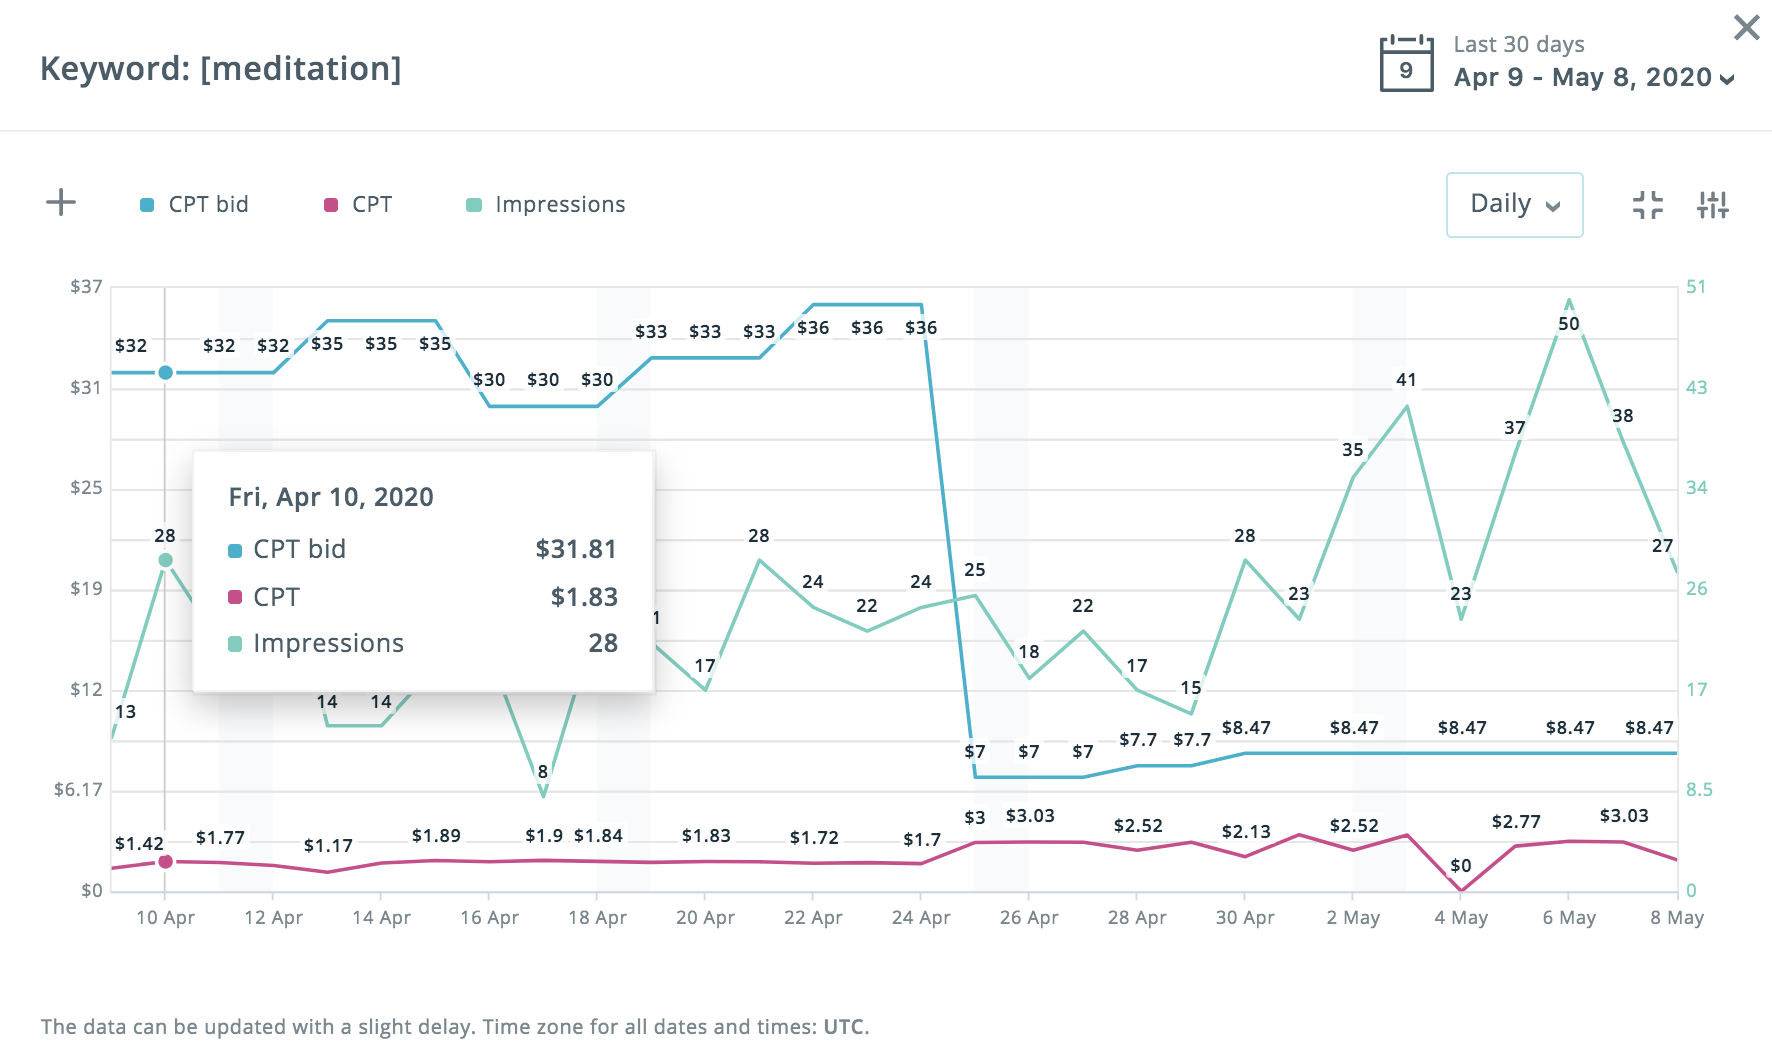
Task: Click the CPT bid bullet inside the tooltip
Action: [233, 549]
